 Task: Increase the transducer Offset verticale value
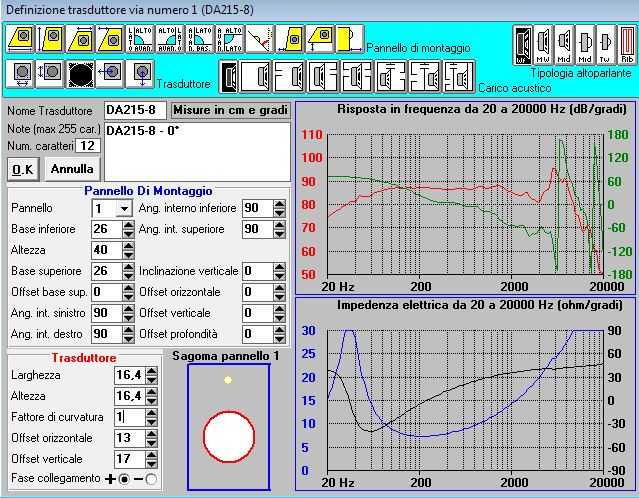pos(152,455)
